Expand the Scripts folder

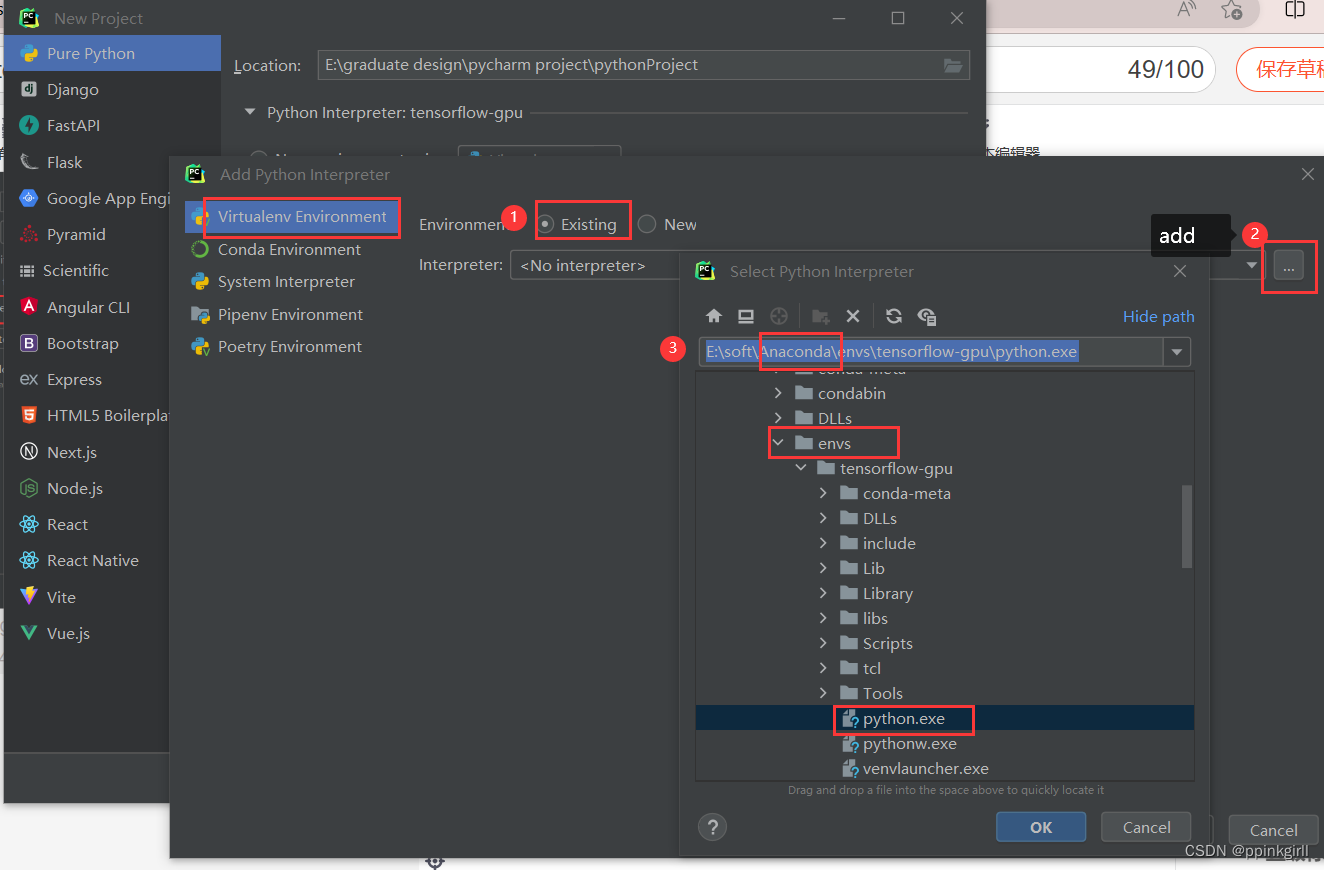click(x=823, y=643)
